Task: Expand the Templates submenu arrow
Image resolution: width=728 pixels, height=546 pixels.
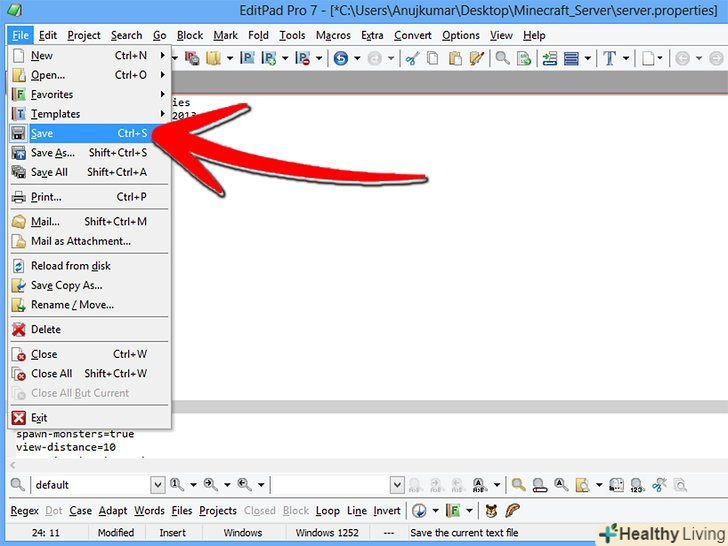Action: pyautogui.click(x=162, y=114)
